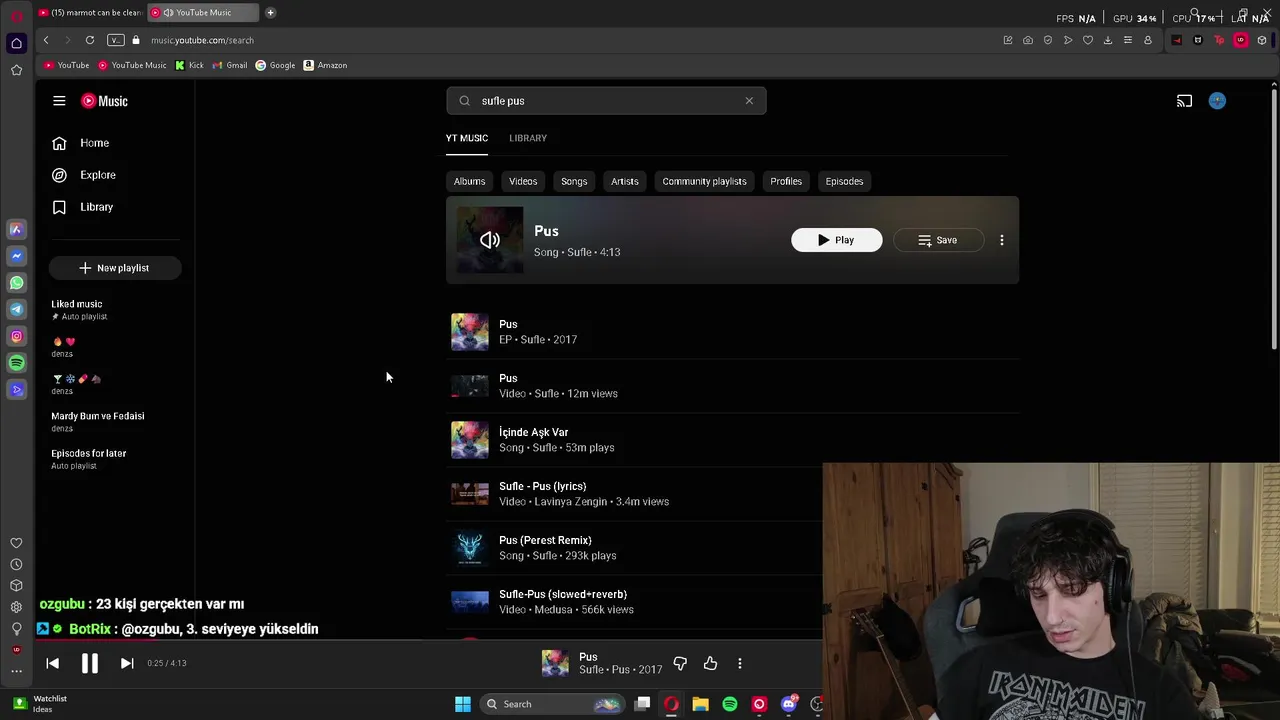1280x720 pixels.
Task: Pause the current song
Action: tap(89, 663)
